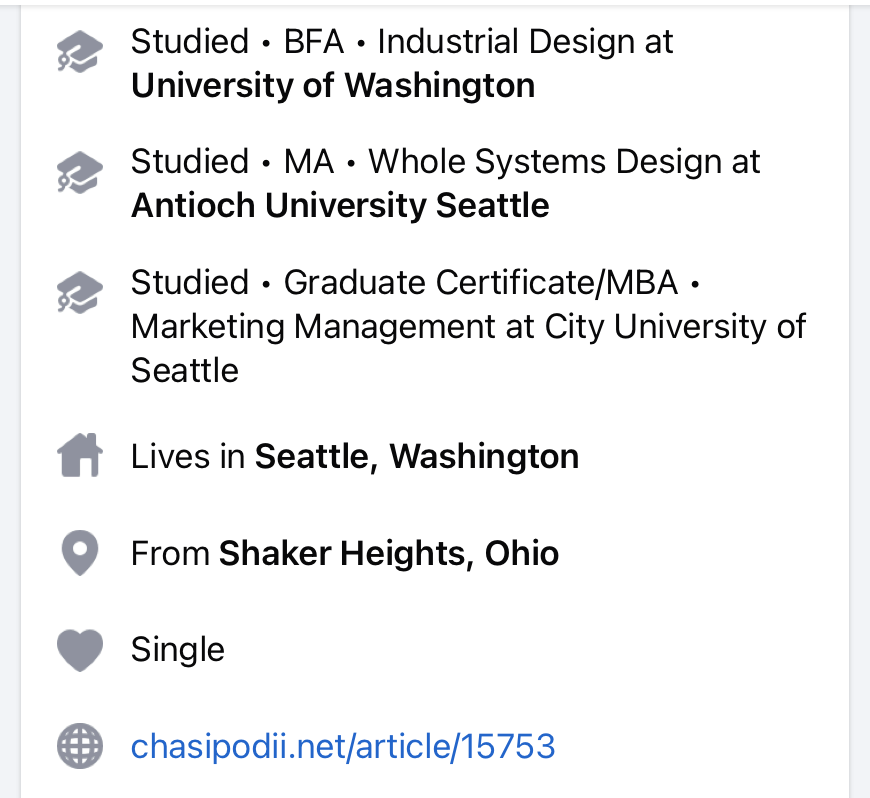Viewport: 870px width, 798px height.
Task: Click graduation cap icon beside Antioch University Seattle
Action: (79, 171)
